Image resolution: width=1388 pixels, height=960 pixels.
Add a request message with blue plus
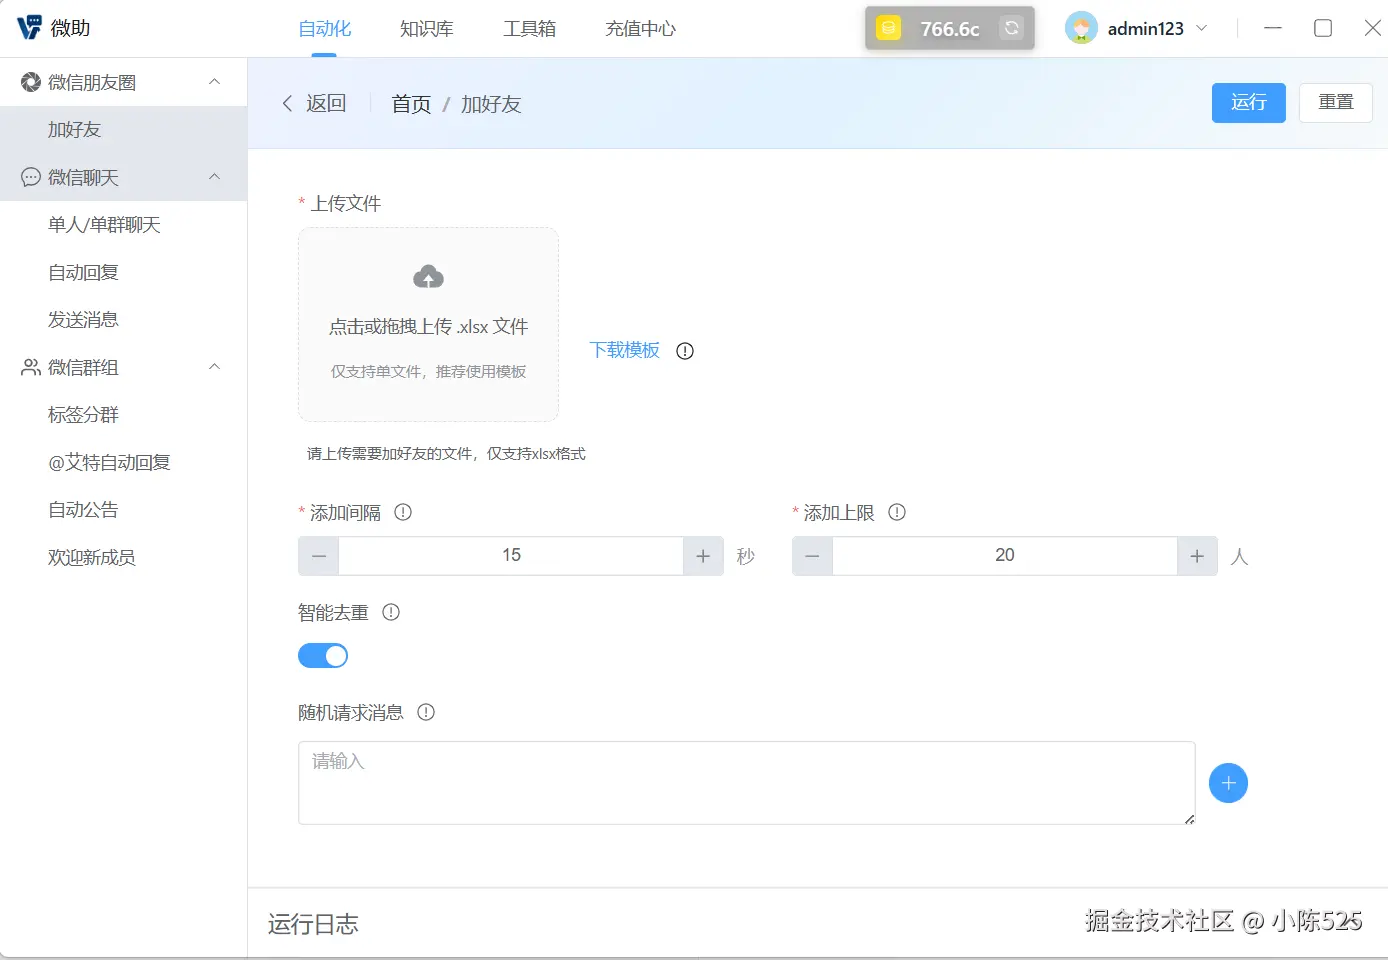[x=1228, y=783]
